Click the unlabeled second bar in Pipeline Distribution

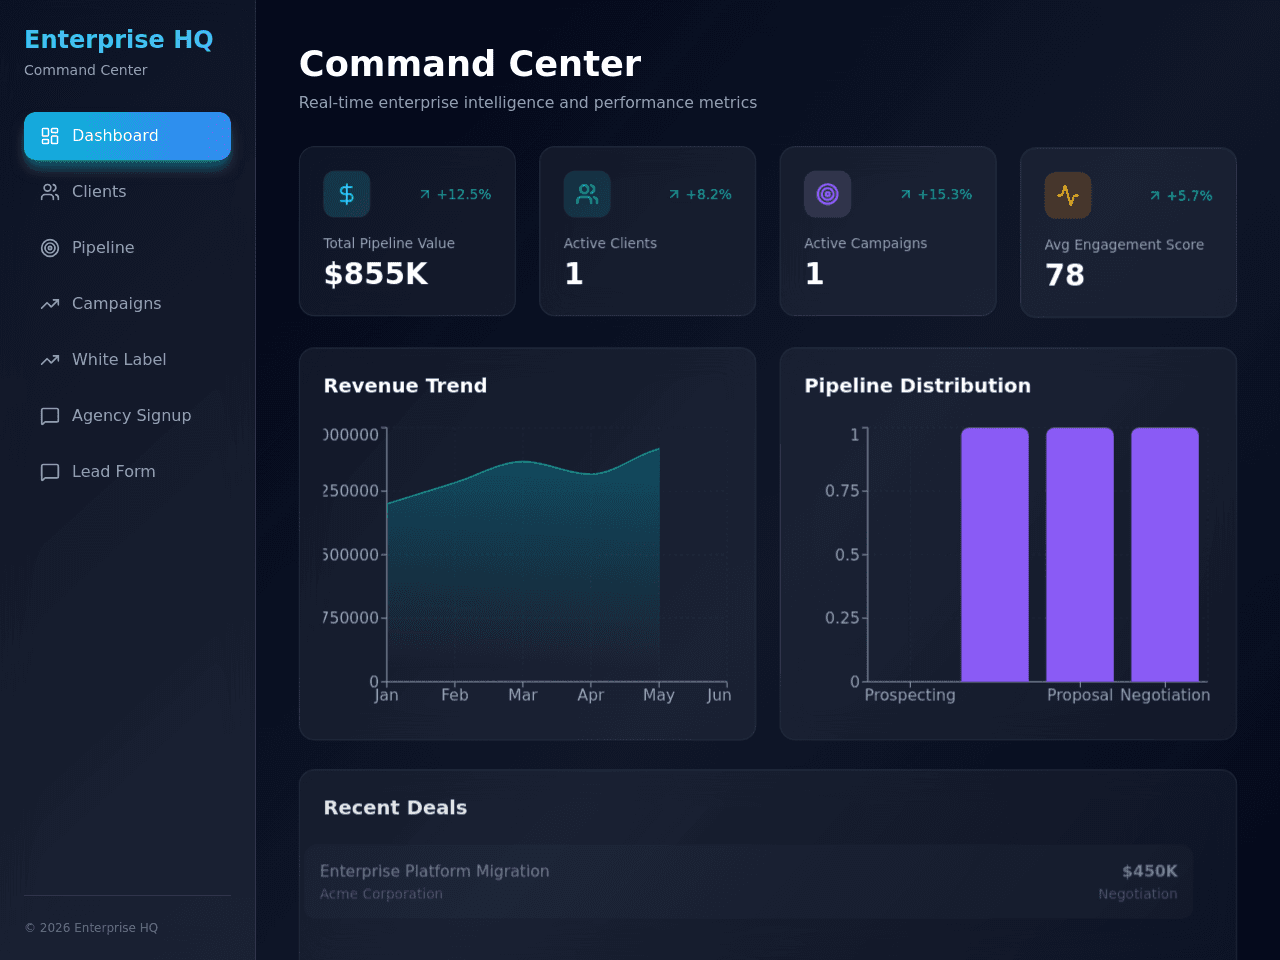pos(995,555)
